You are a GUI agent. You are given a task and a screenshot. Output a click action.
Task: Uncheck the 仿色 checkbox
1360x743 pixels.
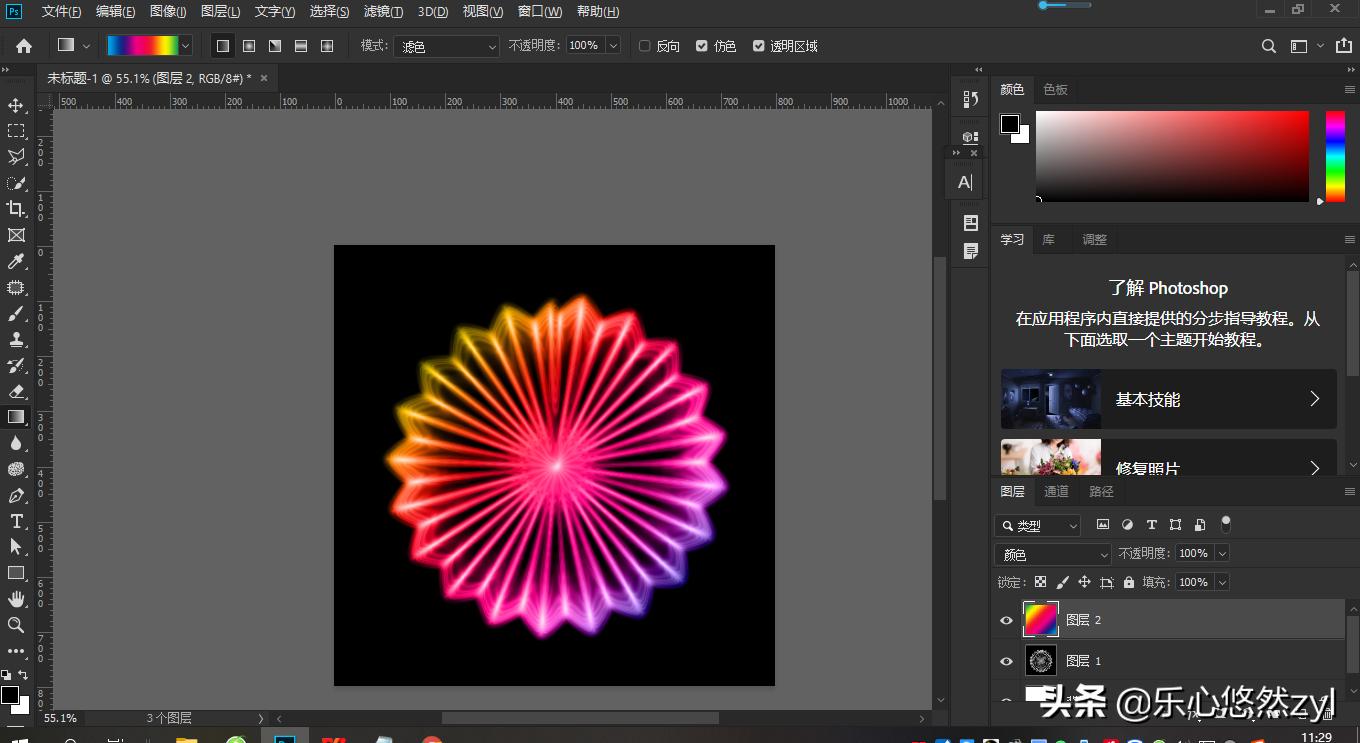702,46
